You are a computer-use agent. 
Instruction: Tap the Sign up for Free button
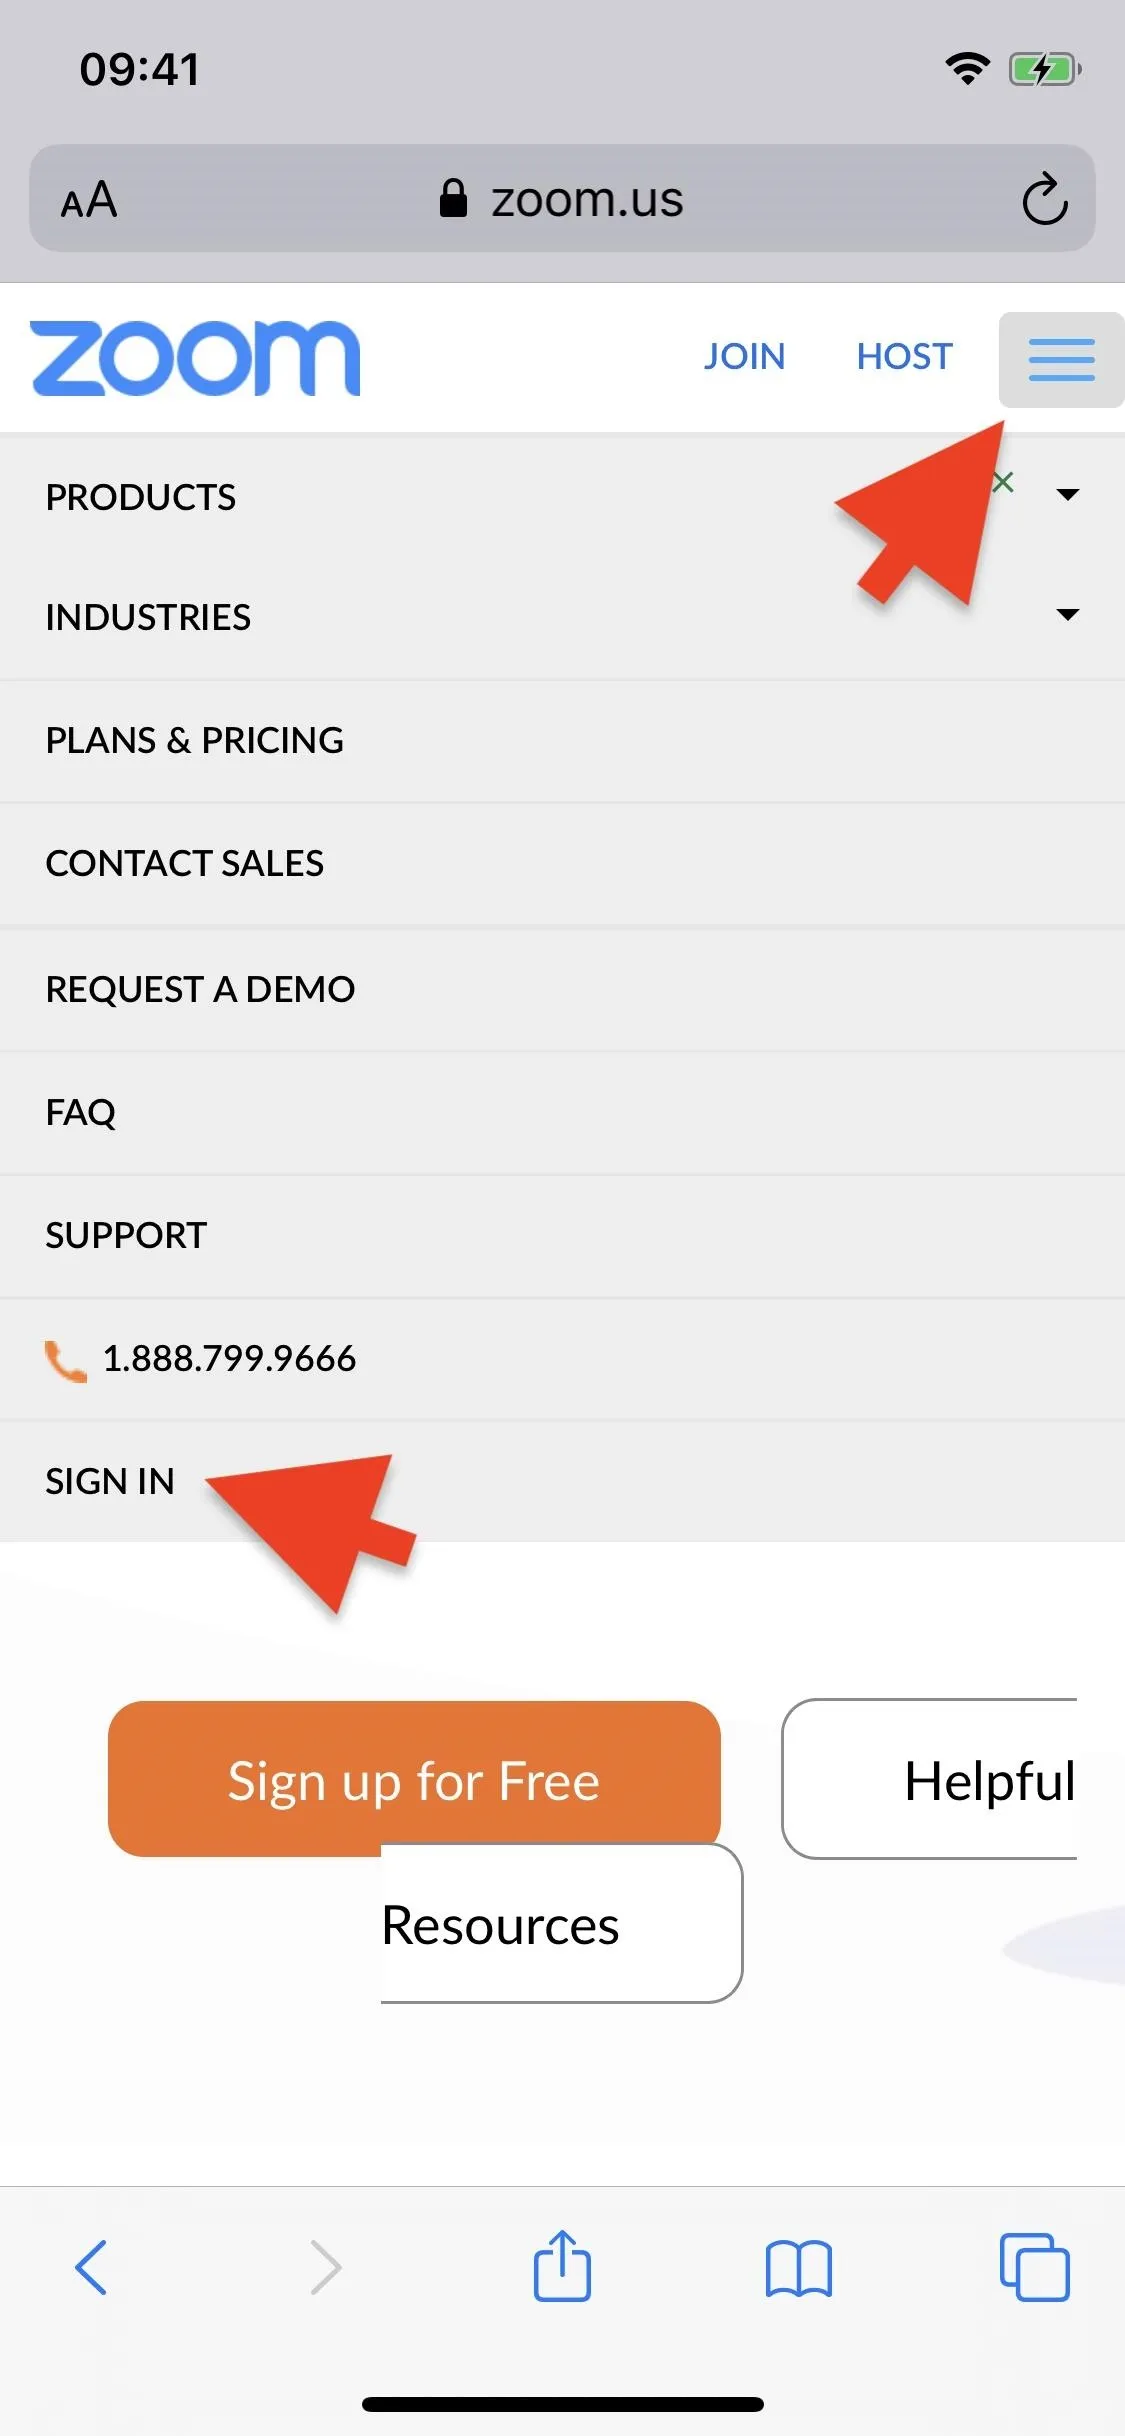point(414,1779)
